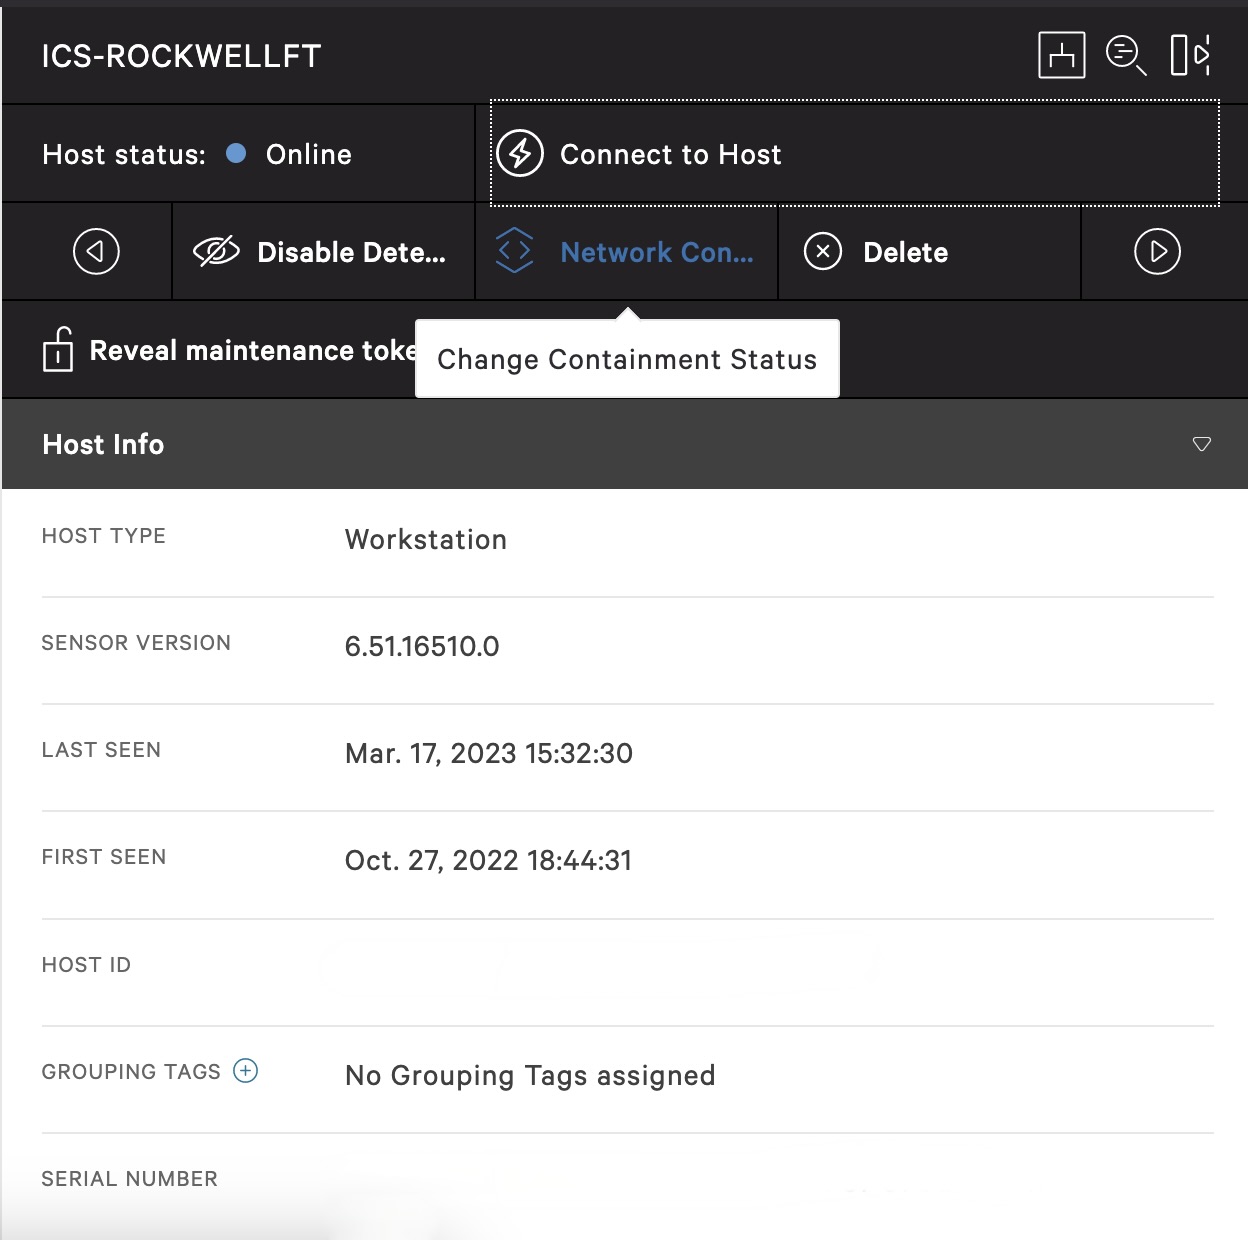
Task: Select first seen value Oct. 27, 2022 18:44:31
Action: (x=489, y=861)
